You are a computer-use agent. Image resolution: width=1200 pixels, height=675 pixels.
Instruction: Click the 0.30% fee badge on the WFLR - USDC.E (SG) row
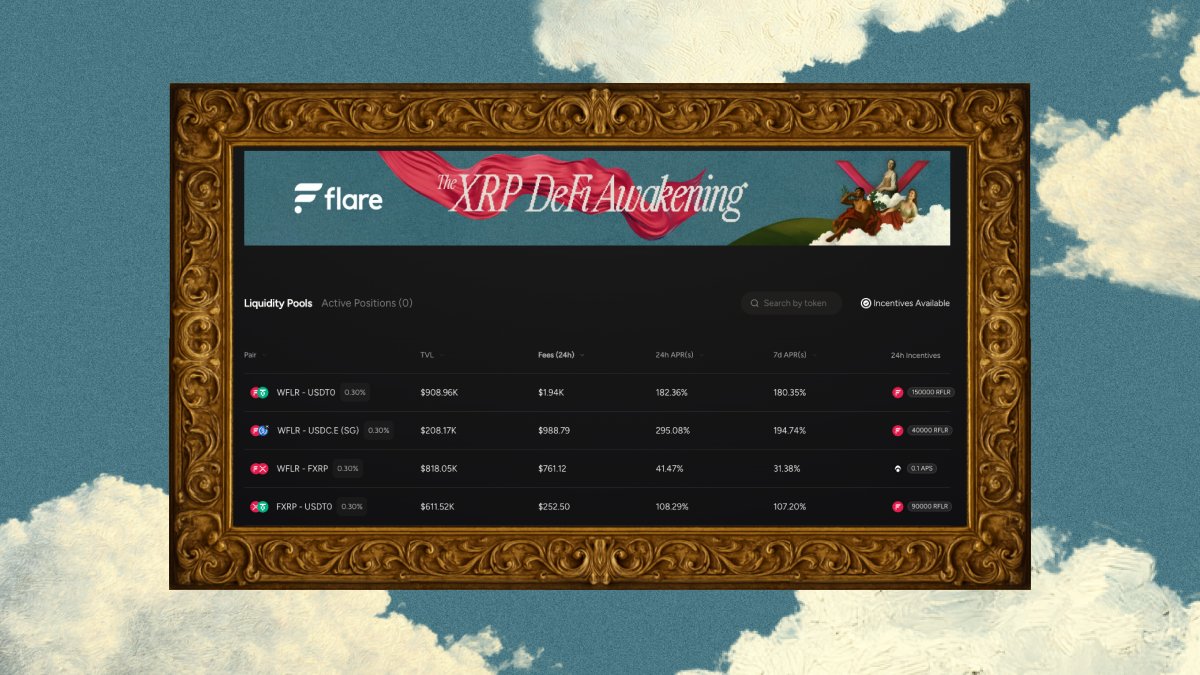(378, 431)
